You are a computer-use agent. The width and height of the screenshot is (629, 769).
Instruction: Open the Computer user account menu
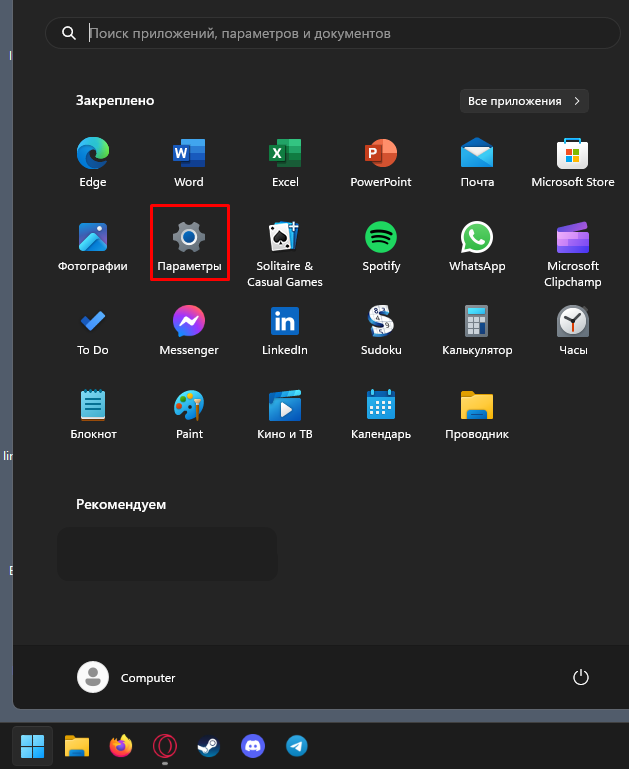pos(126,677)
